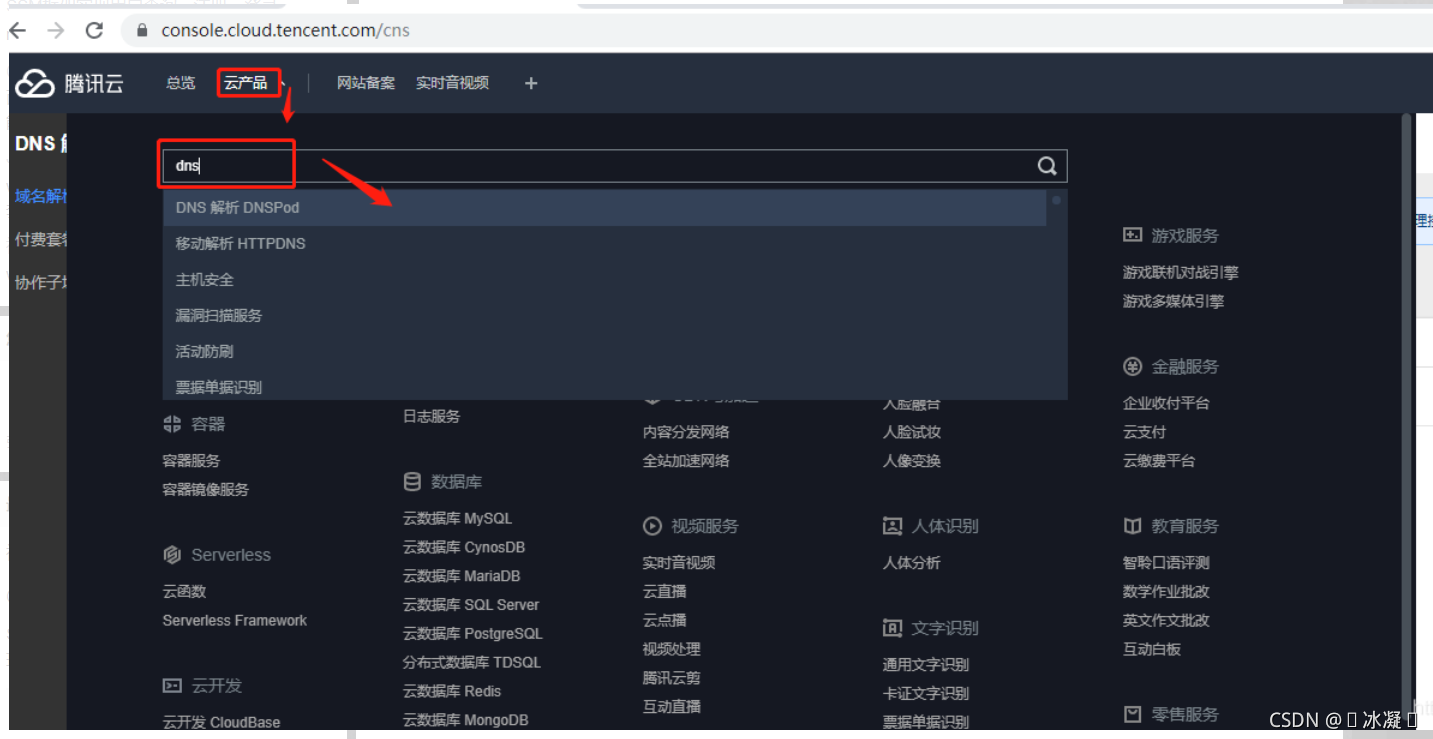The height and width of the screenshot is (739, 1433).
Task: Open 云点播 link
Action: pyautogui.click(x=664, y=621)
